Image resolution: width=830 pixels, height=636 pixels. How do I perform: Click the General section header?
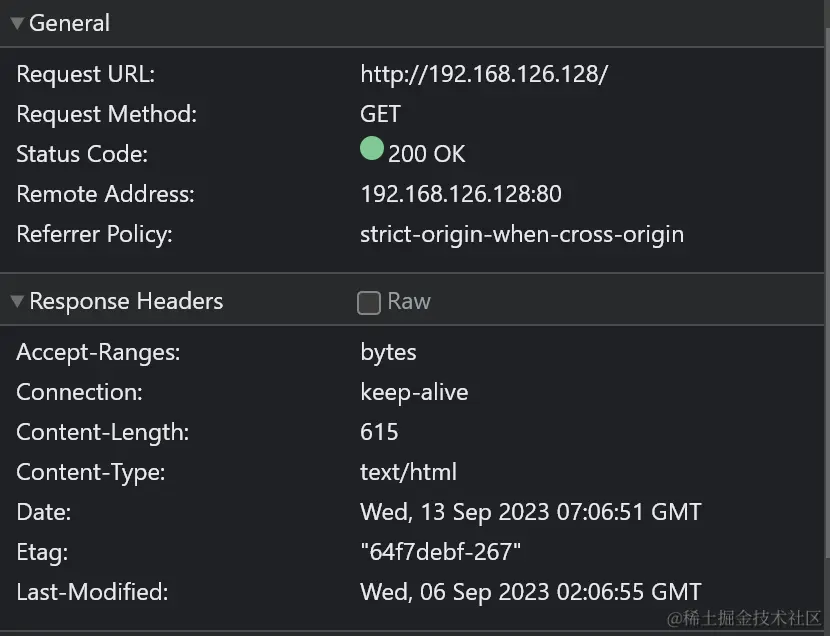[x=69, y=23]
